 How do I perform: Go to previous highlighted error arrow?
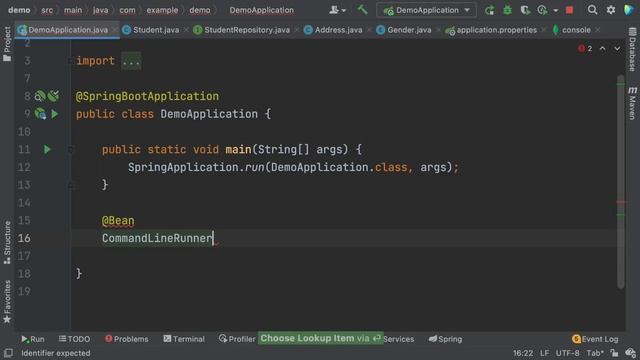click(602, 49)
